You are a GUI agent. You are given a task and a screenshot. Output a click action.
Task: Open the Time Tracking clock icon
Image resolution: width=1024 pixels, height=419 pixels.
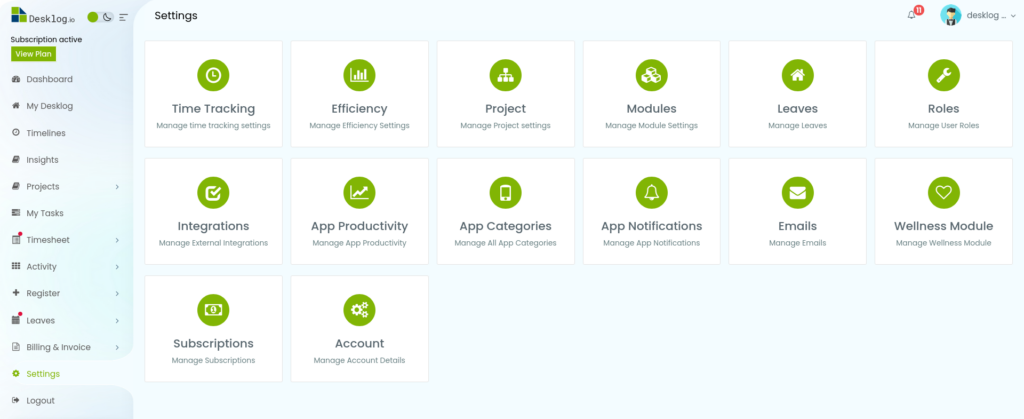click(x=213, y=75)
